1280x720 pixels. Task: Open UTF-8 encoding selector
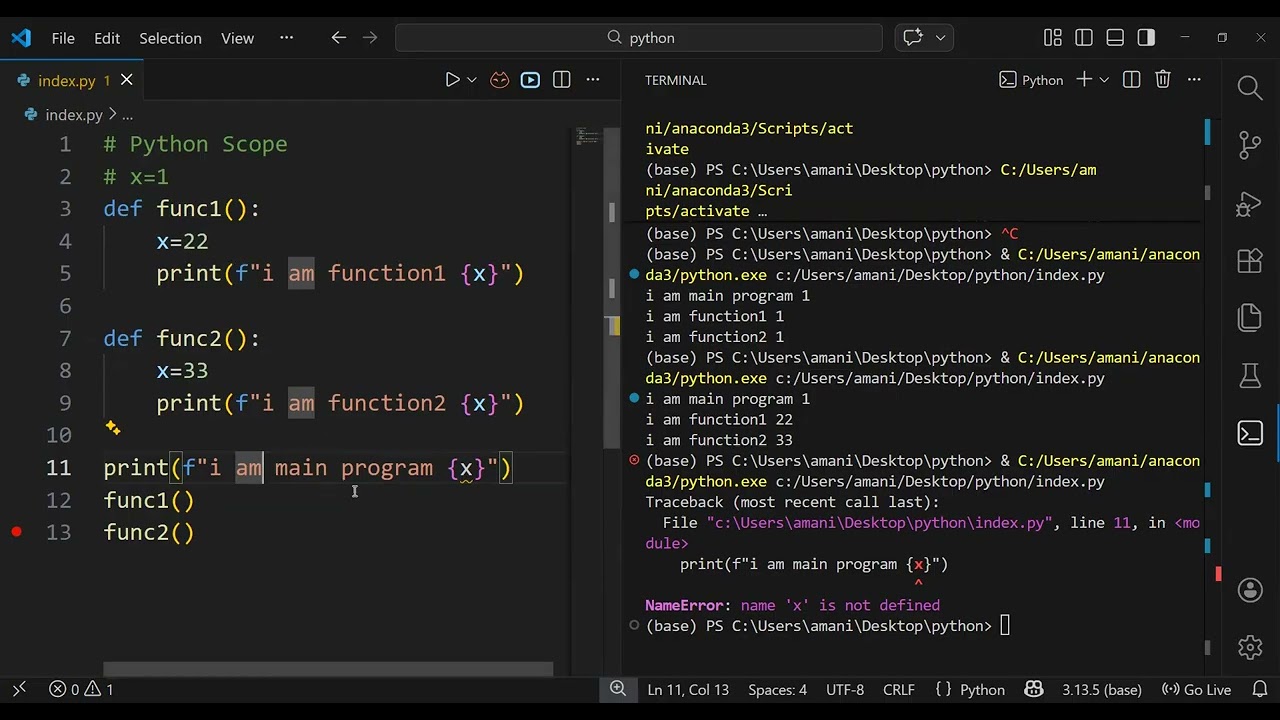(845, 690)
